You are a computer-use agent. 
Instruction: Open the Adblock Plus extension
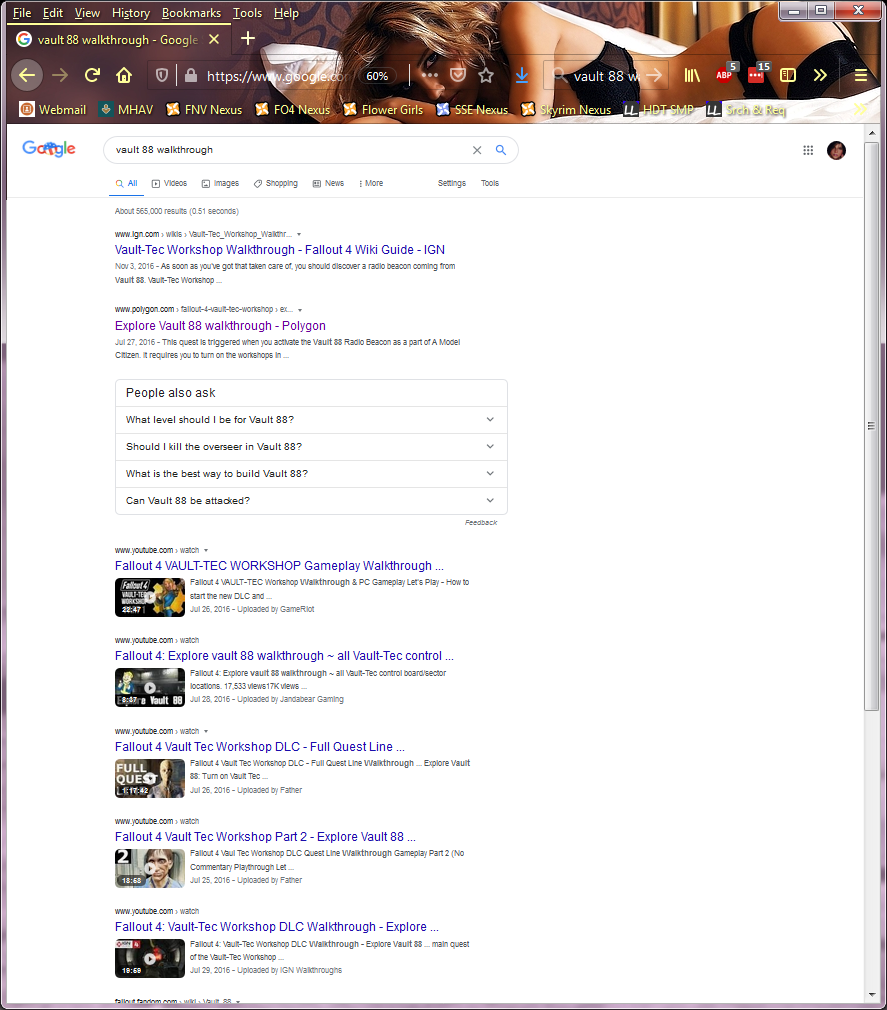click(x=725, y=75)
